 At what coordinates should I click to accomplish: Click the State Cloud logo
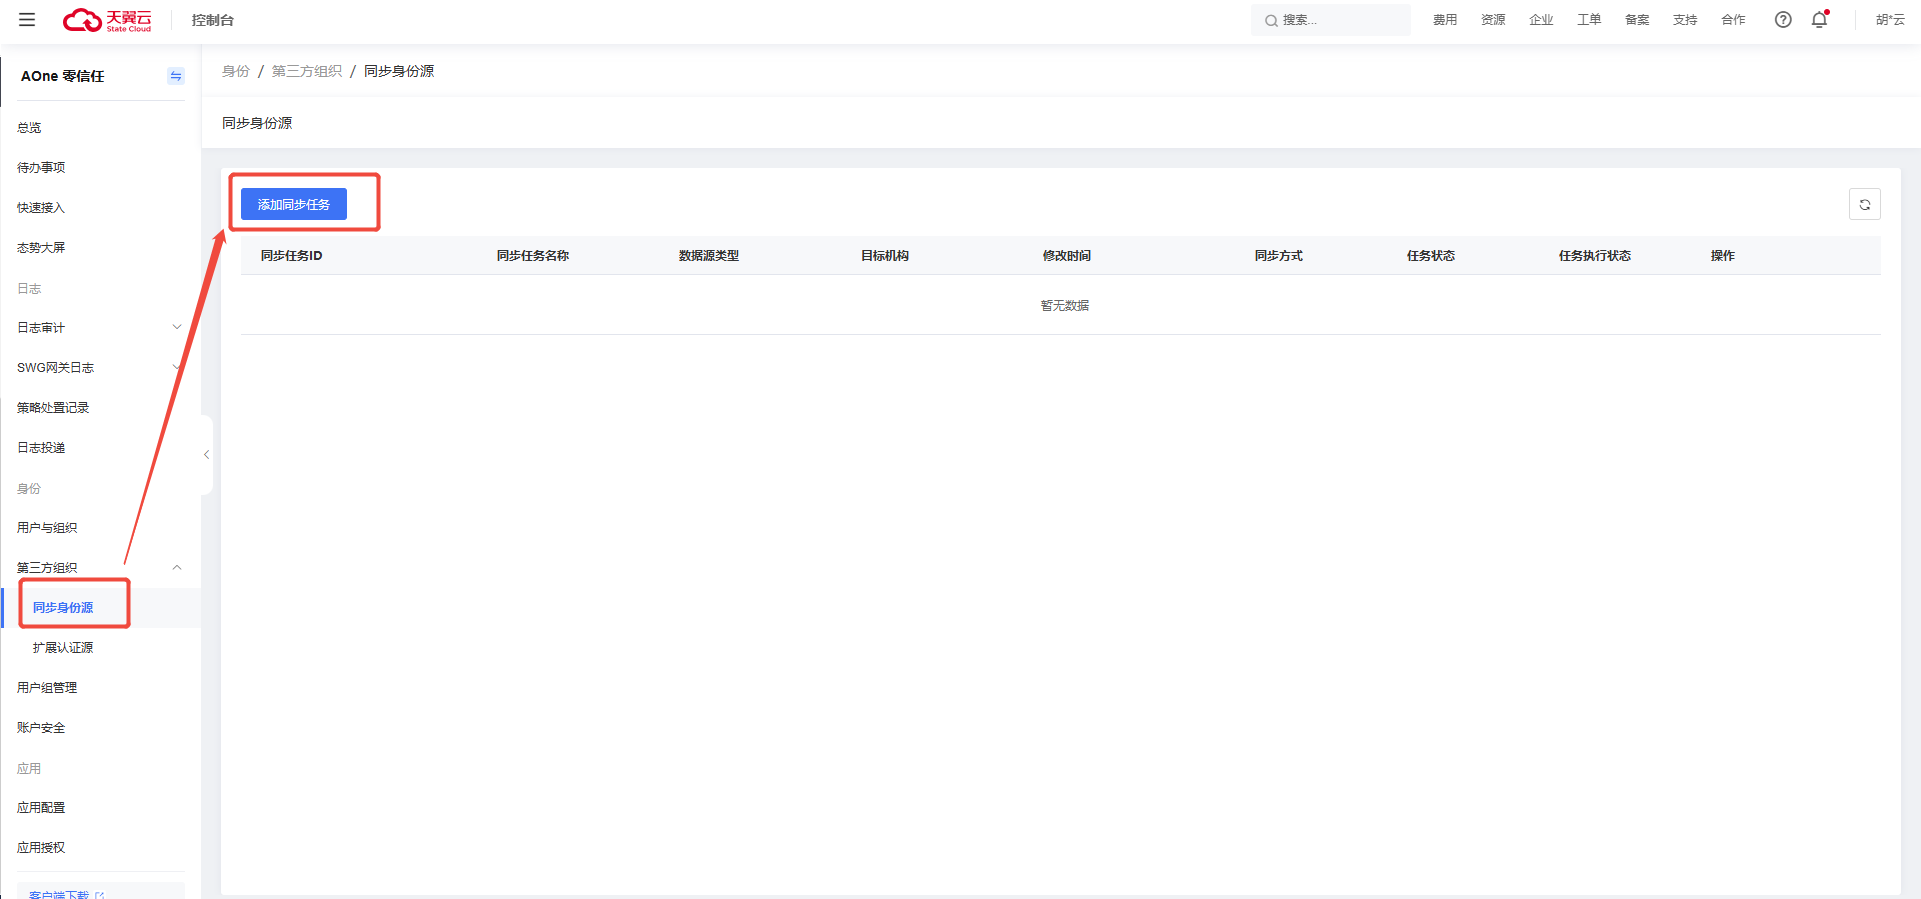tap(108, 20)
